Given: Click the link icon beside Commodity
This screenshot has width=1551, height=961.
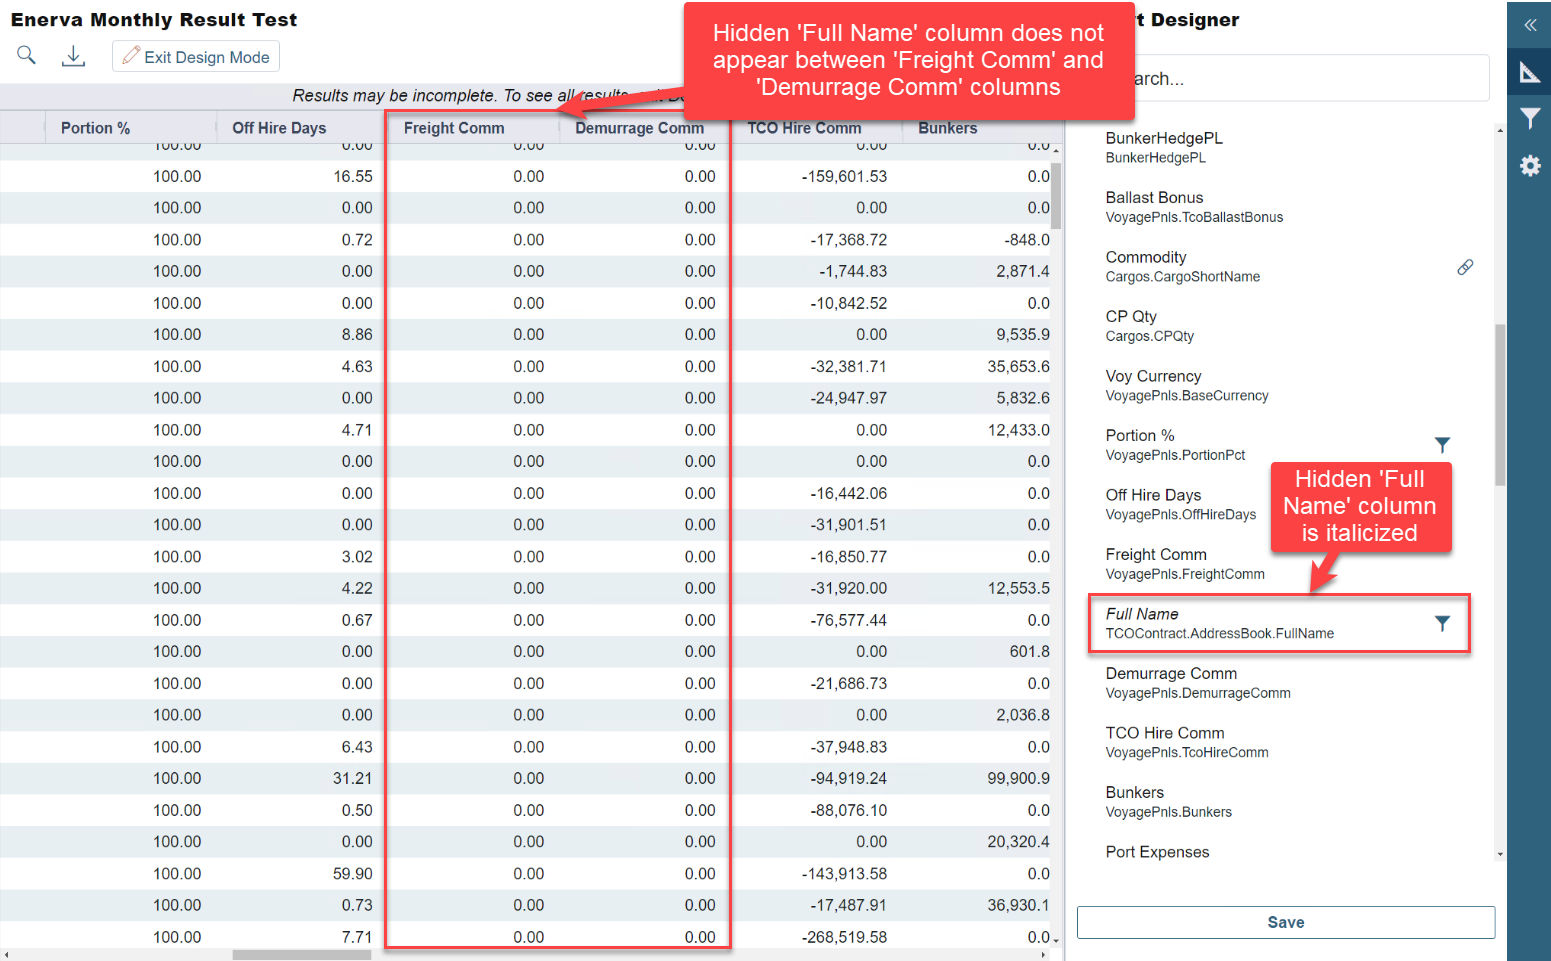Looking at the screenshot, I should click(1464, 267).
